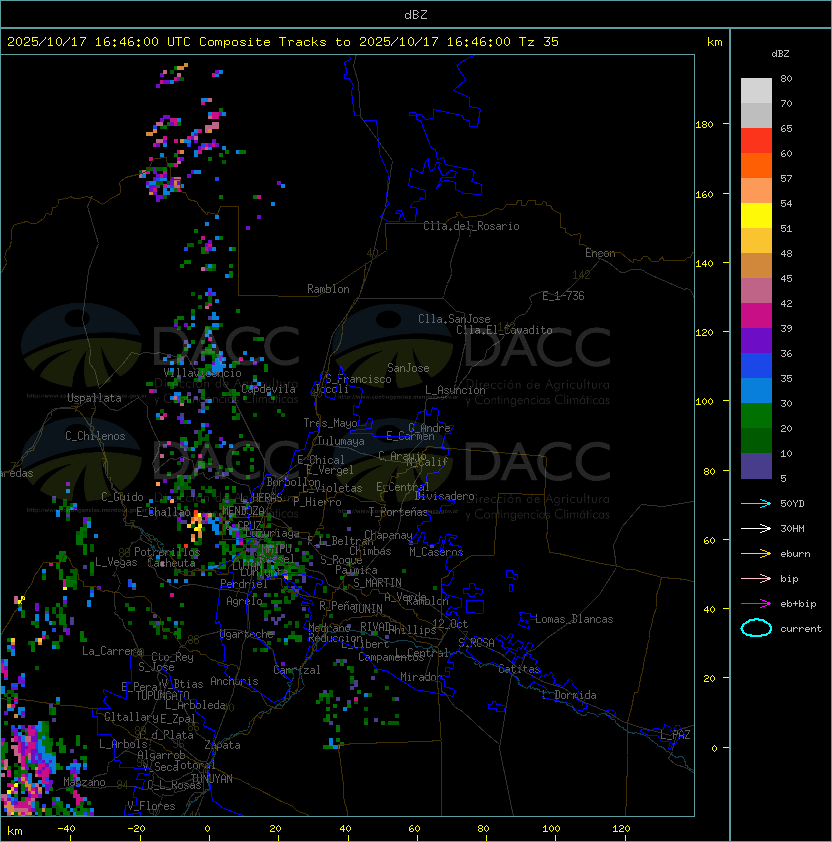832x842 pixels.
Task: Click the 'Capdevila' place label
Action: tap(269, 389)
